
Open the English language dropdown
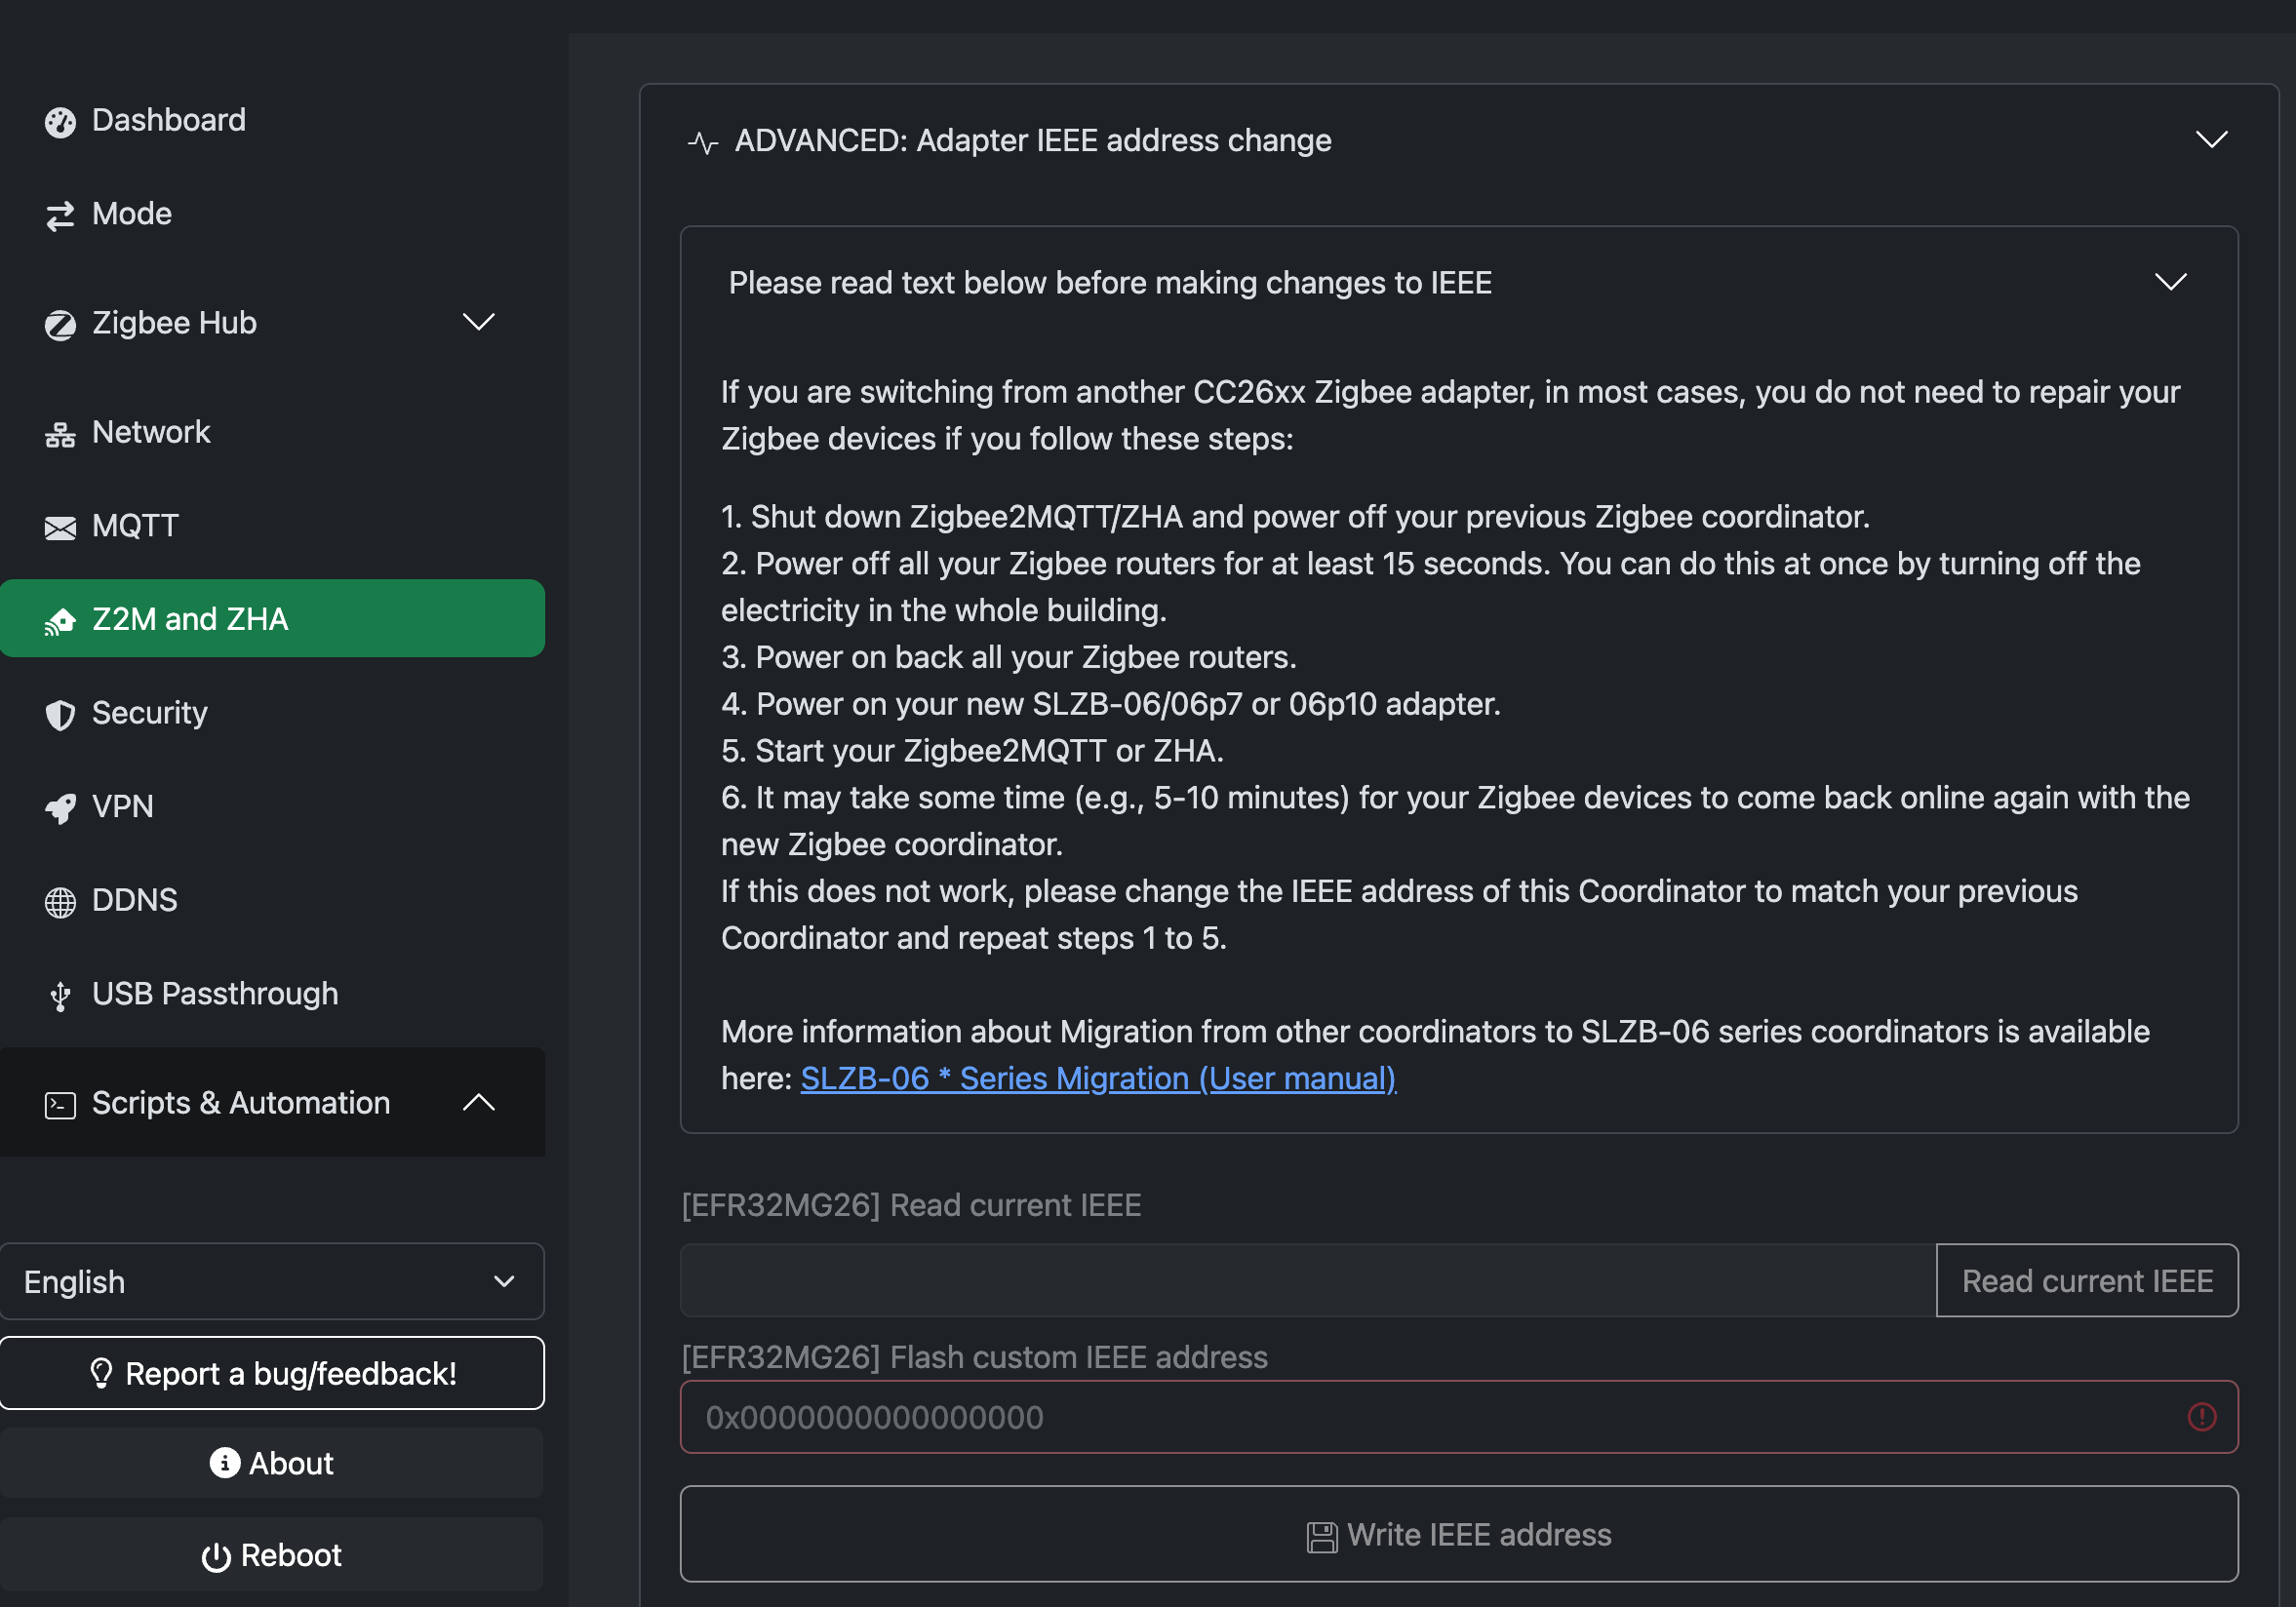(x=272, y=1281)
